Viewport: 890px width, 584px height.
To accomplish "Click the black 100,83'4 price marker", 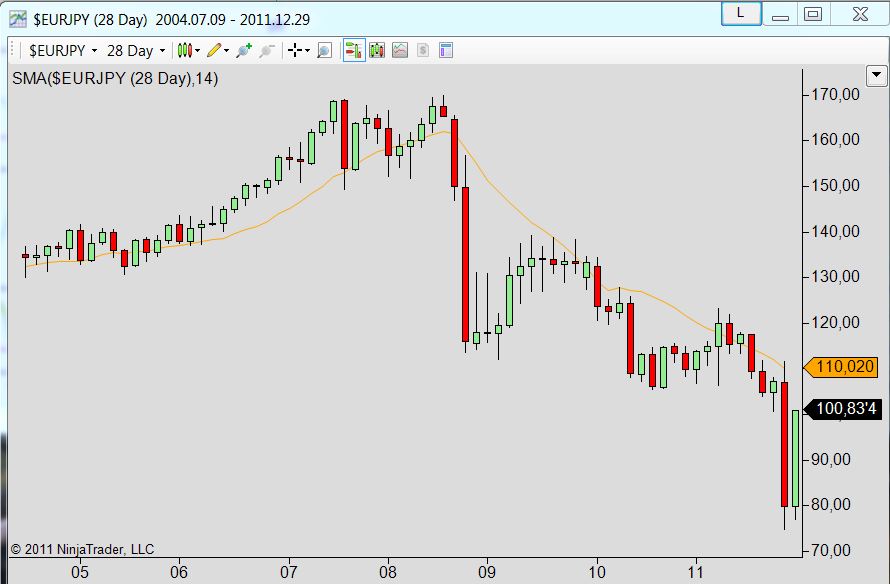I will pos(843,409).
